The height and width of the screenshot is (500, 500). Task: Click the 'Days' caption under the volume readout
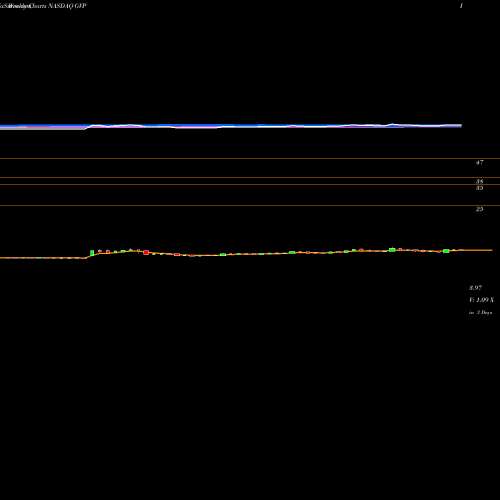[481, 313]
